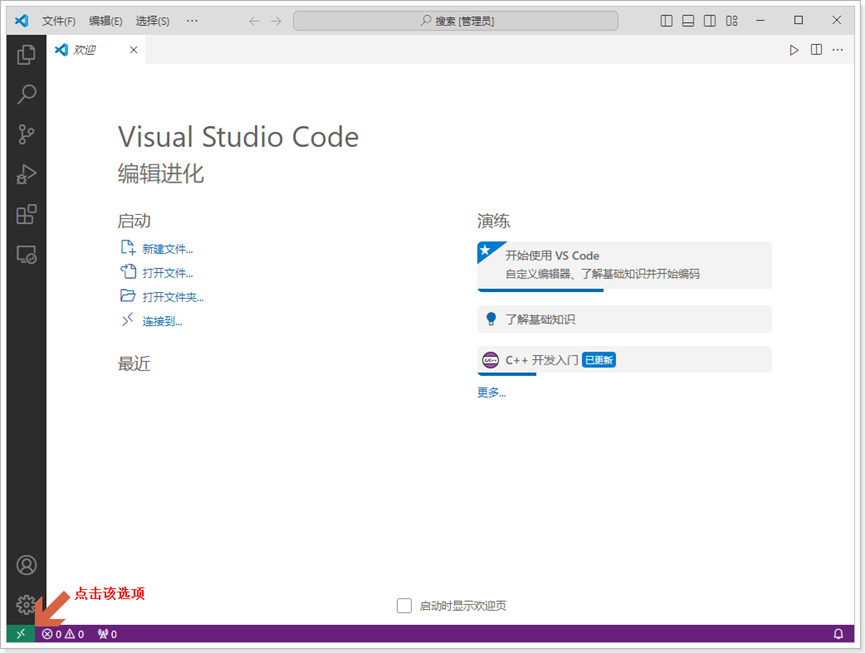Open editor more actions ellipsis
The width and height of the screenshot is (865, 653).
click(x=837, y=50)
